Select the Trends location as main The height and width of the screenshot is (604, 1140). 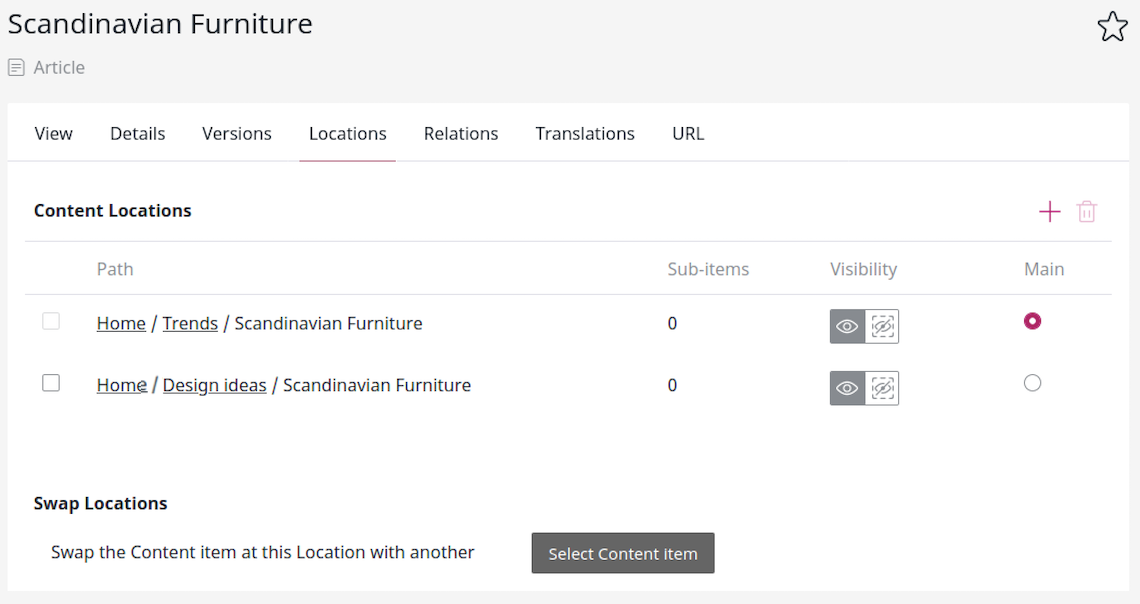click(x=1032, y=321)
